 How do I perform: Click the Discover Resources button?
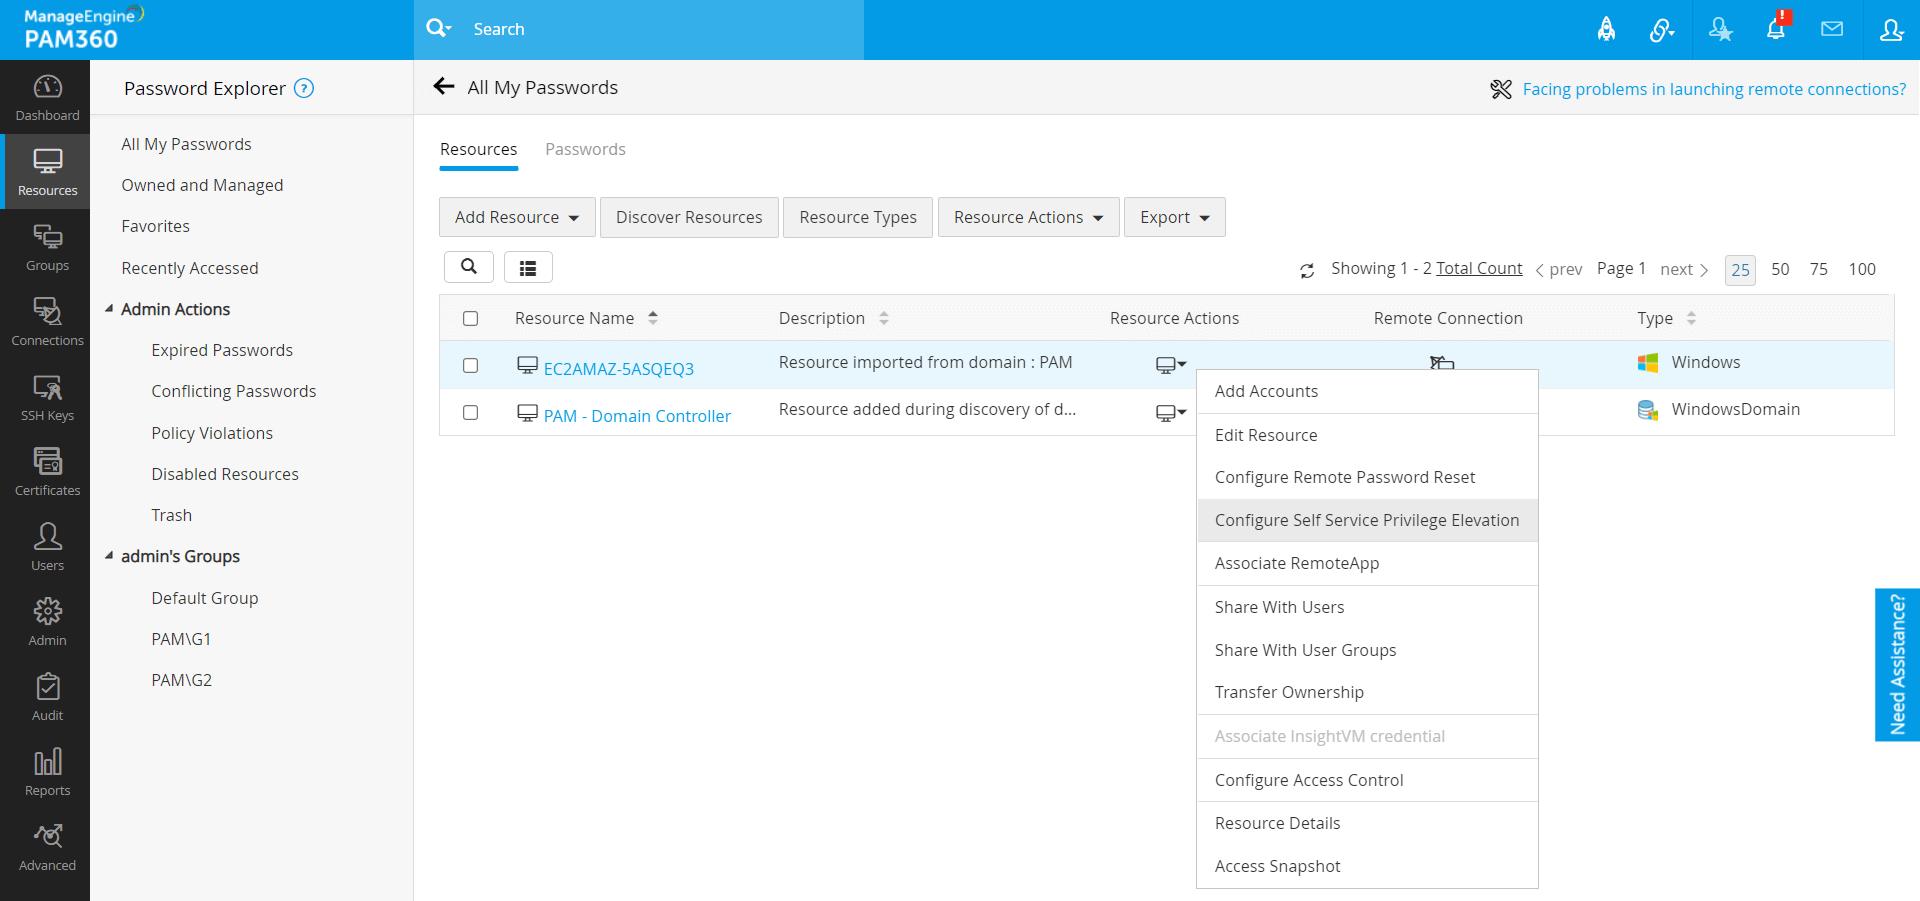coord(689,217)
